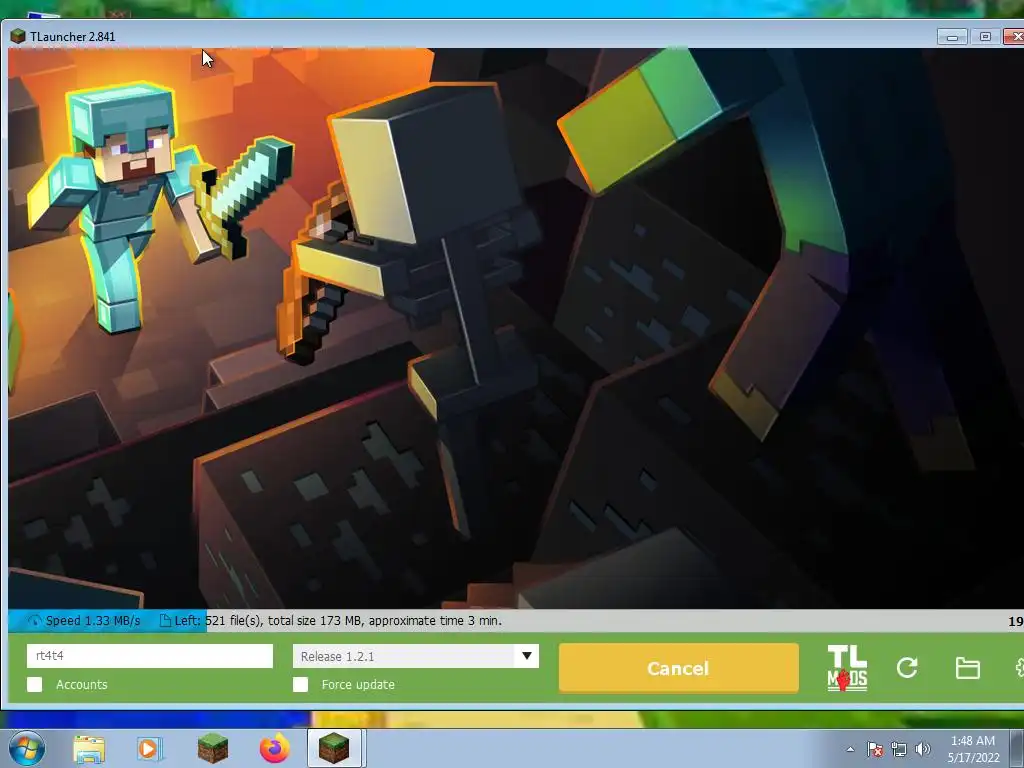
Task: Select the active TLauncher taskbar icon
Action: pyautogui.click(x=334, y=748)
